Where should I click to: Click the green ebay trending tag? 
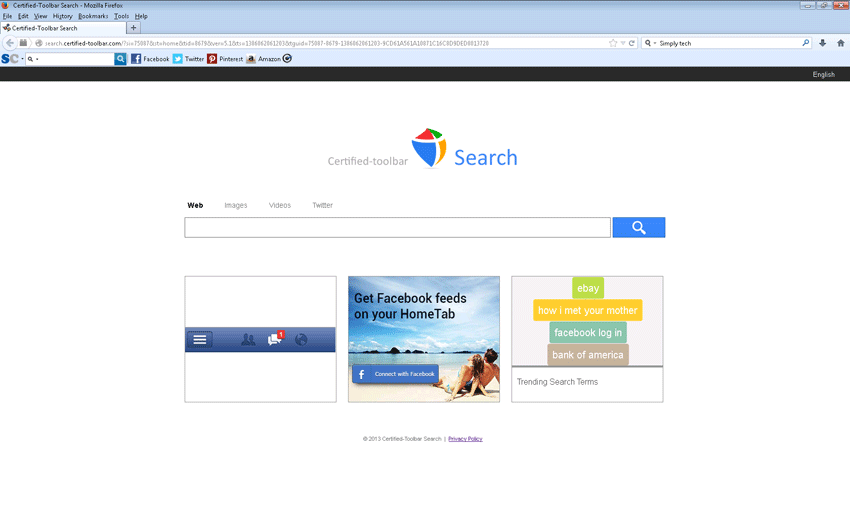tap(588, 288)
